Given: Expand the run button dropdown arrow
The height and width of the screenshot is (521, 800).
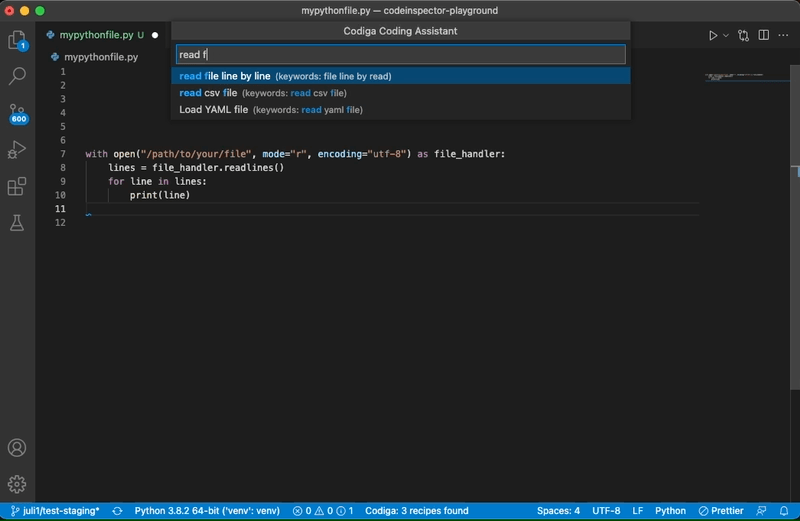Looking at the screenshot, I should [x=726, y=35].
